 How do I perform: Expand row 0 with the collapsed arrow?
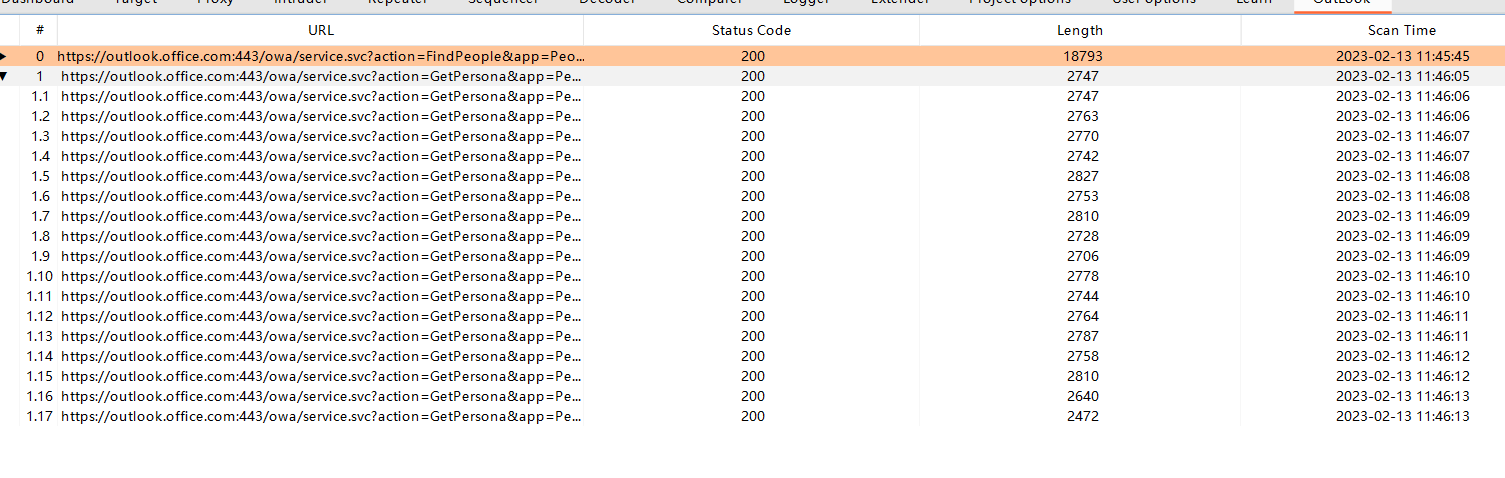click(4, 56)
